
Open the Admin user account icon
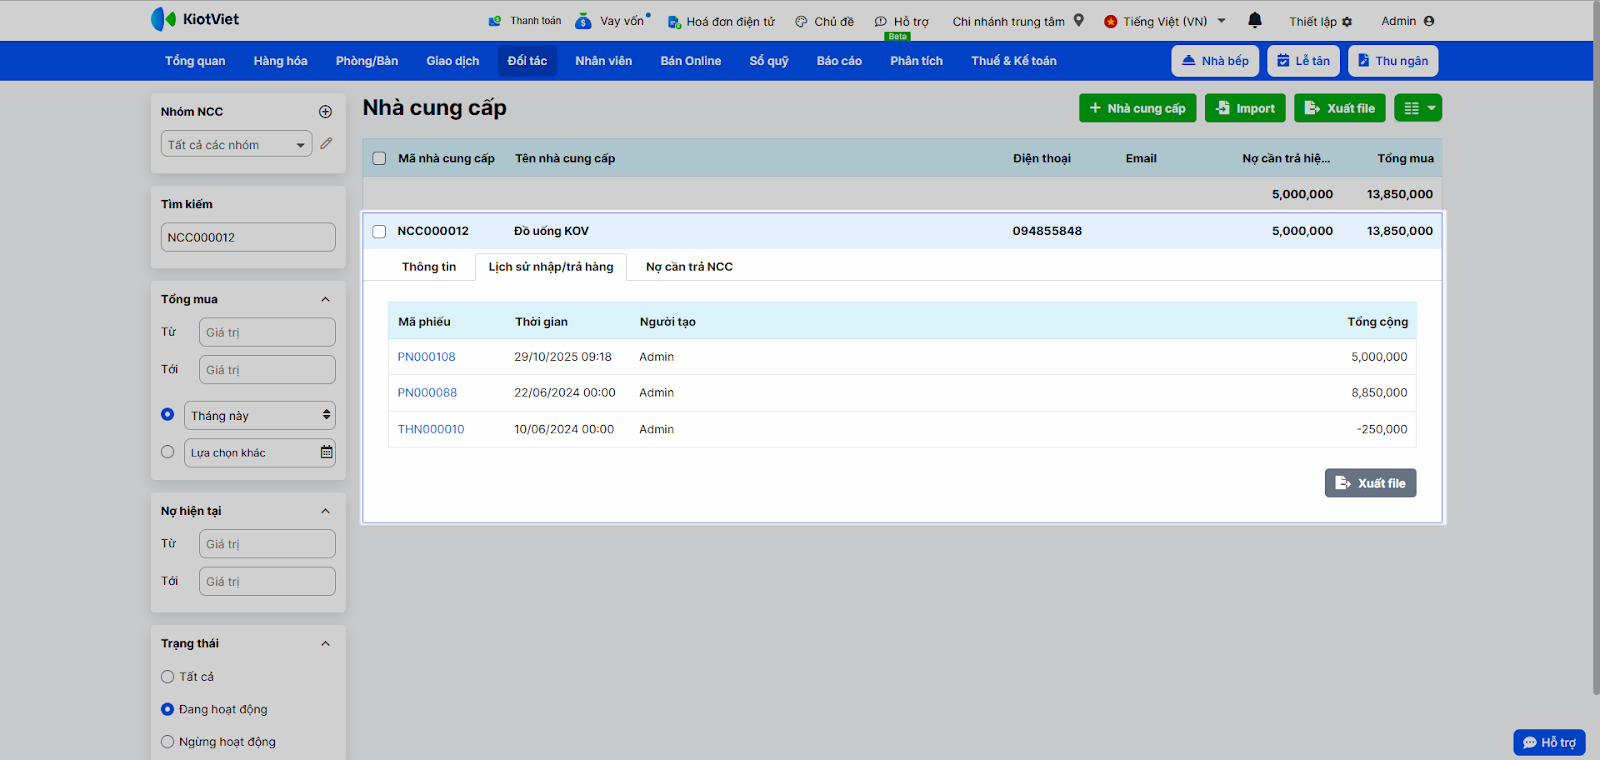coord(1429,21)
